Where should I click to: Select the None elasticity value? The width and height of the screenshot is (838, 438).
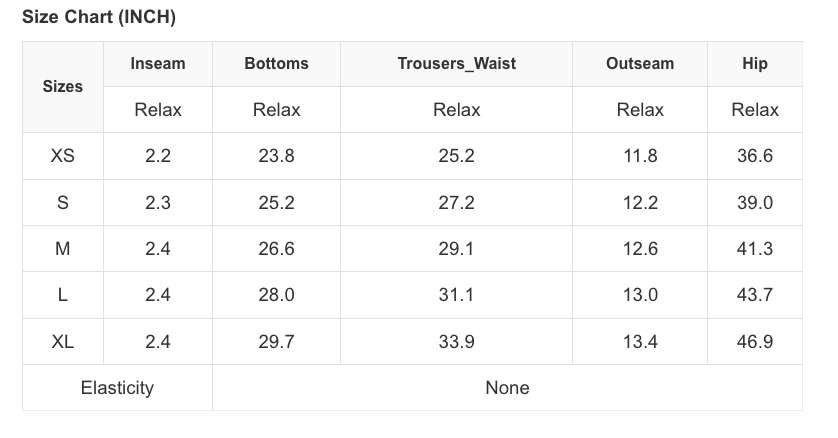tap(507, 388)
